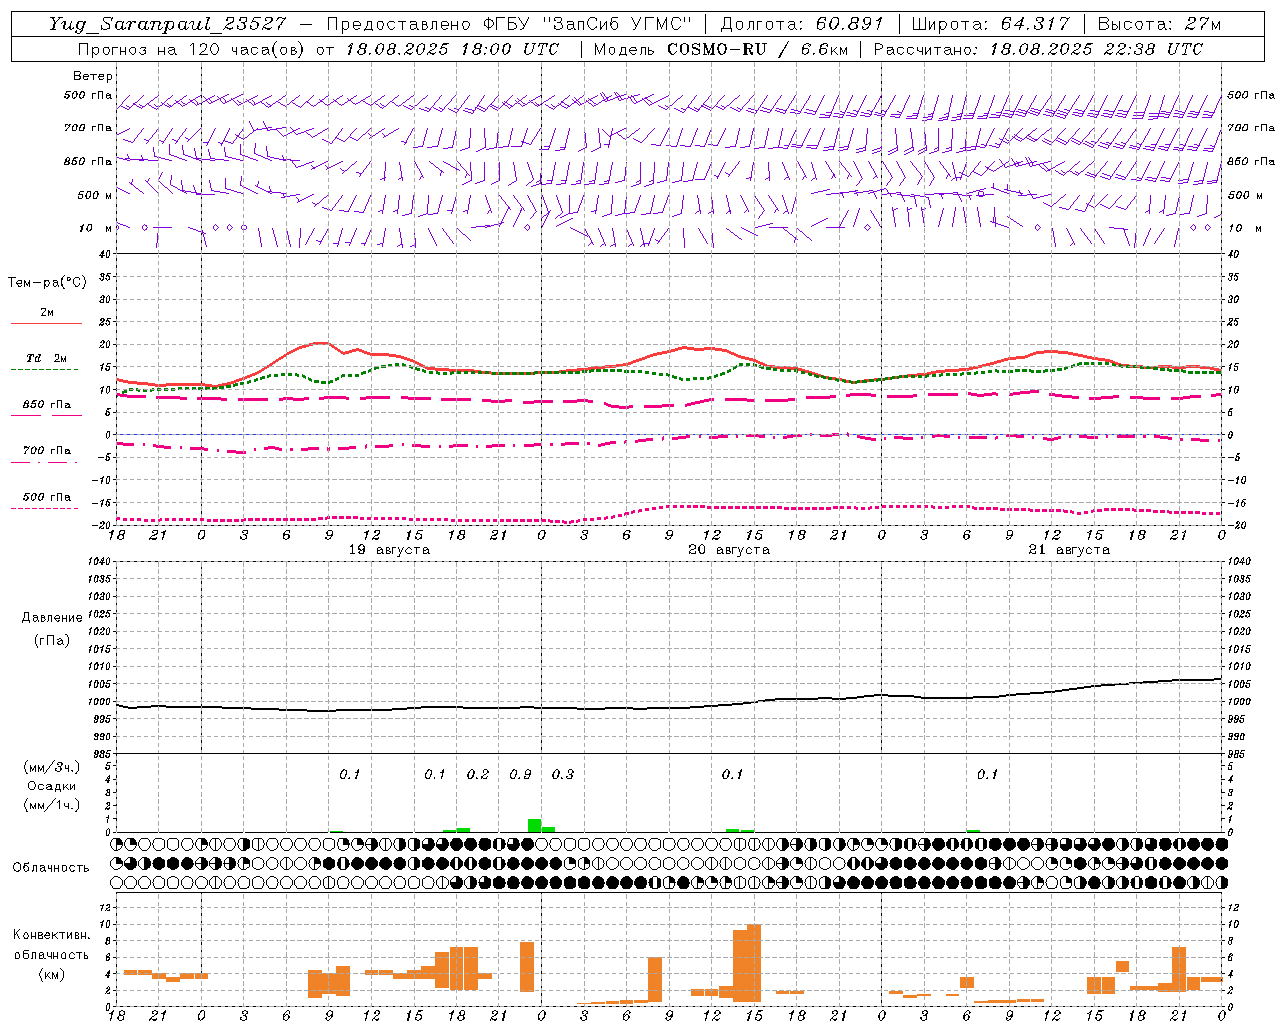Screen dimensions: 1280x1024
Task: Click the 'Осадки' precipitation label
Action: click(51, 786)
